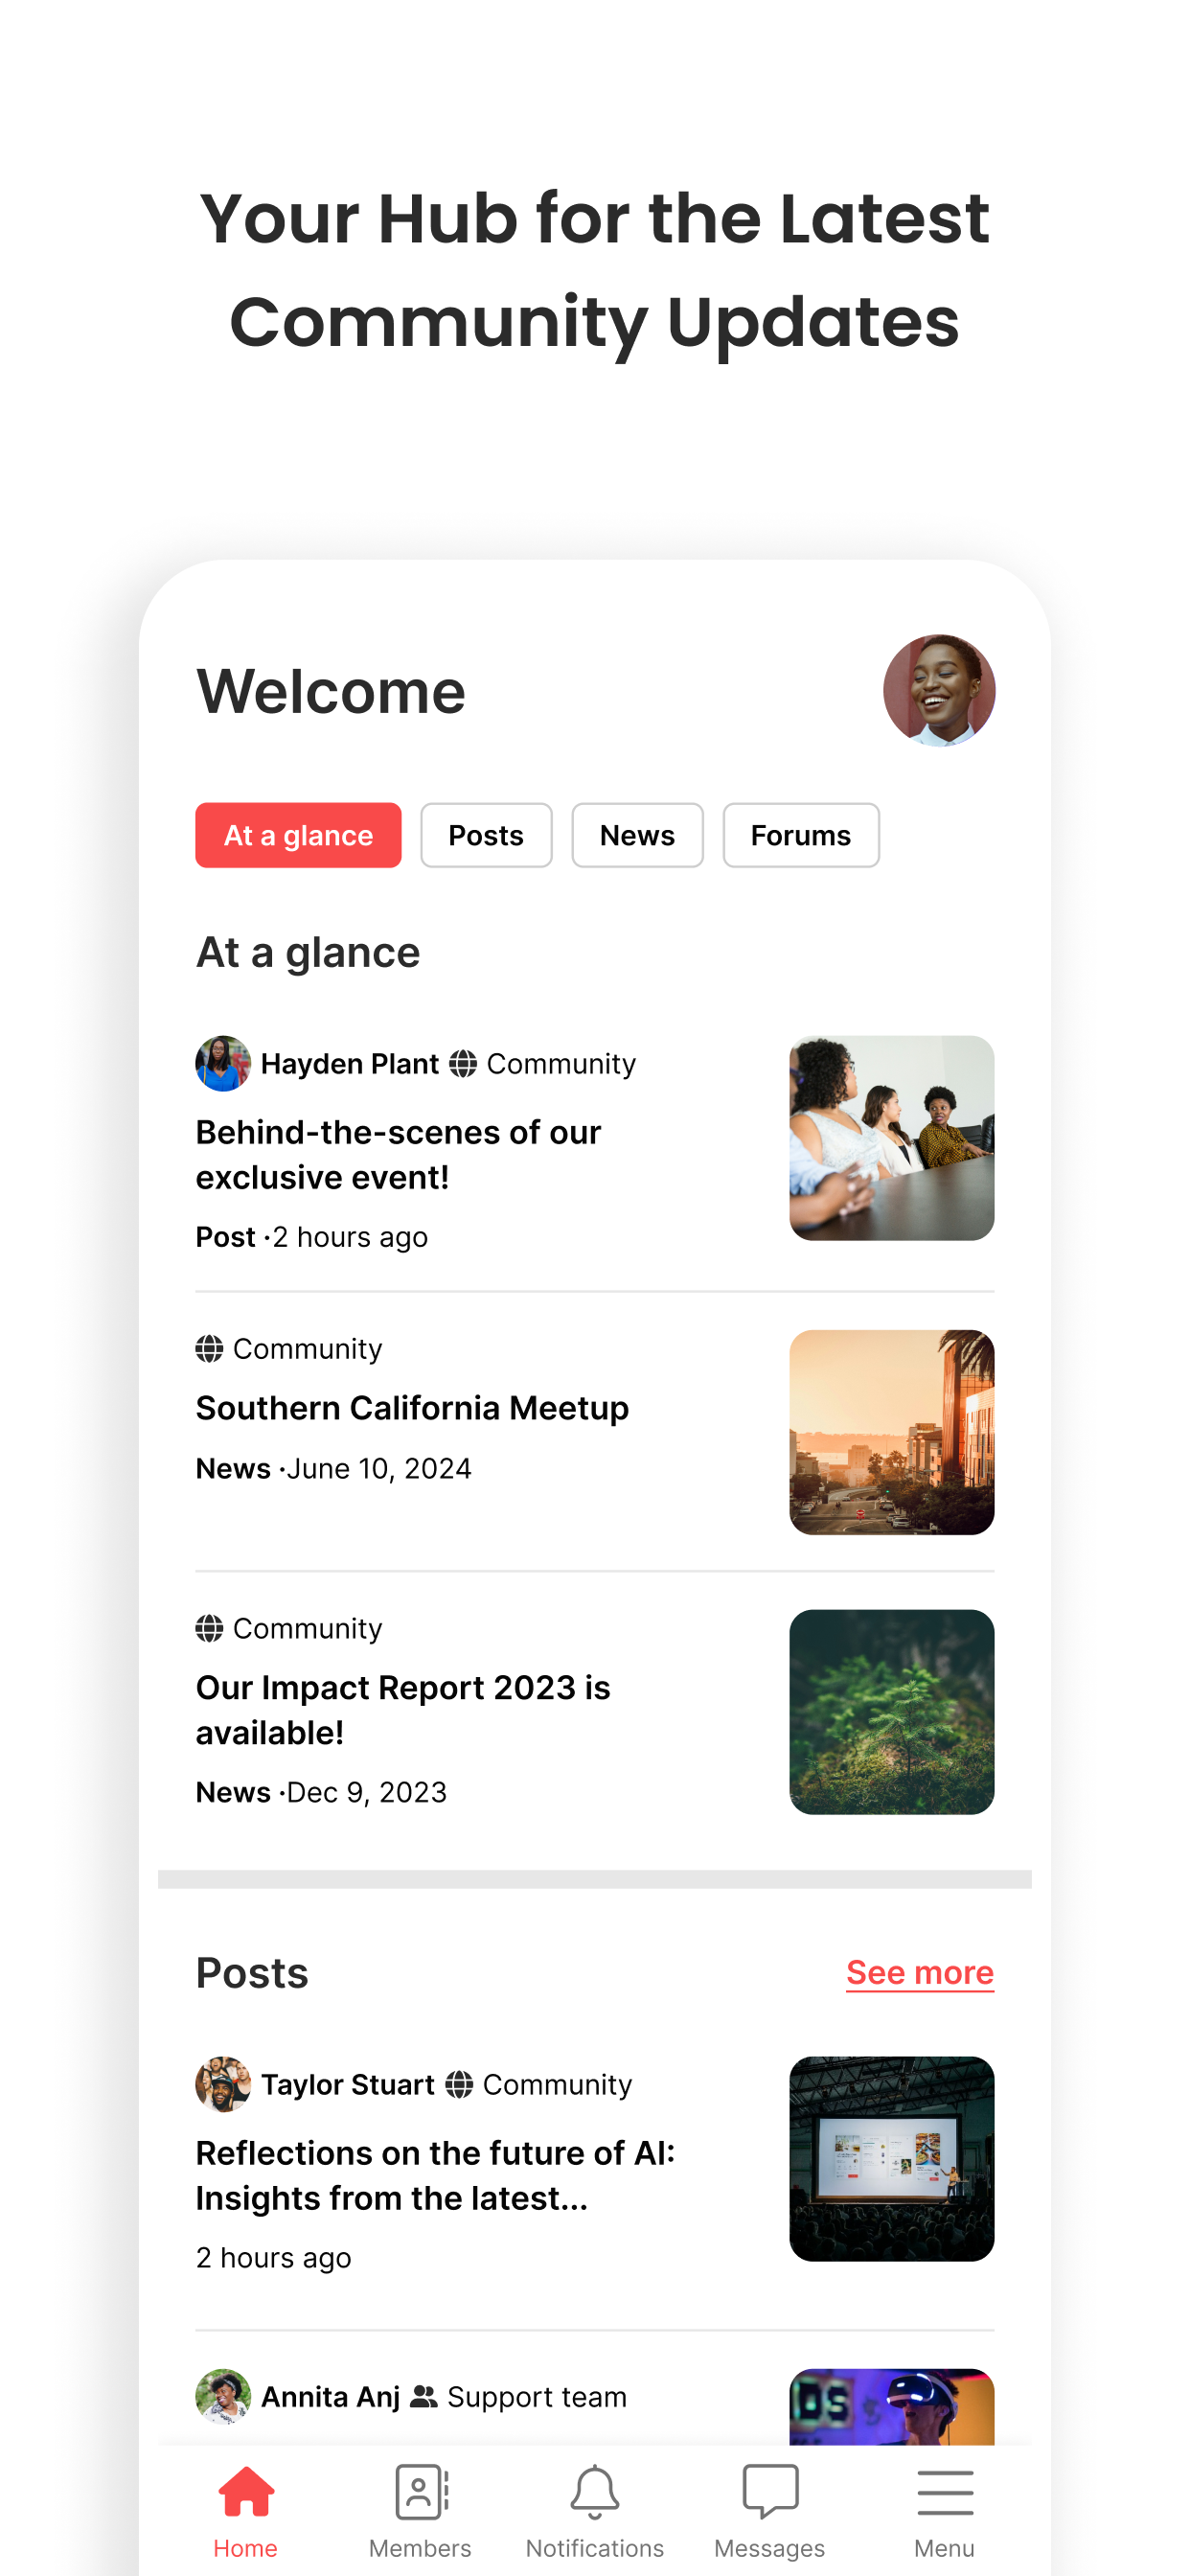Tap the 'June 10, 2024' date text
This screenshot has width=1190, height=2576.
379,1468
